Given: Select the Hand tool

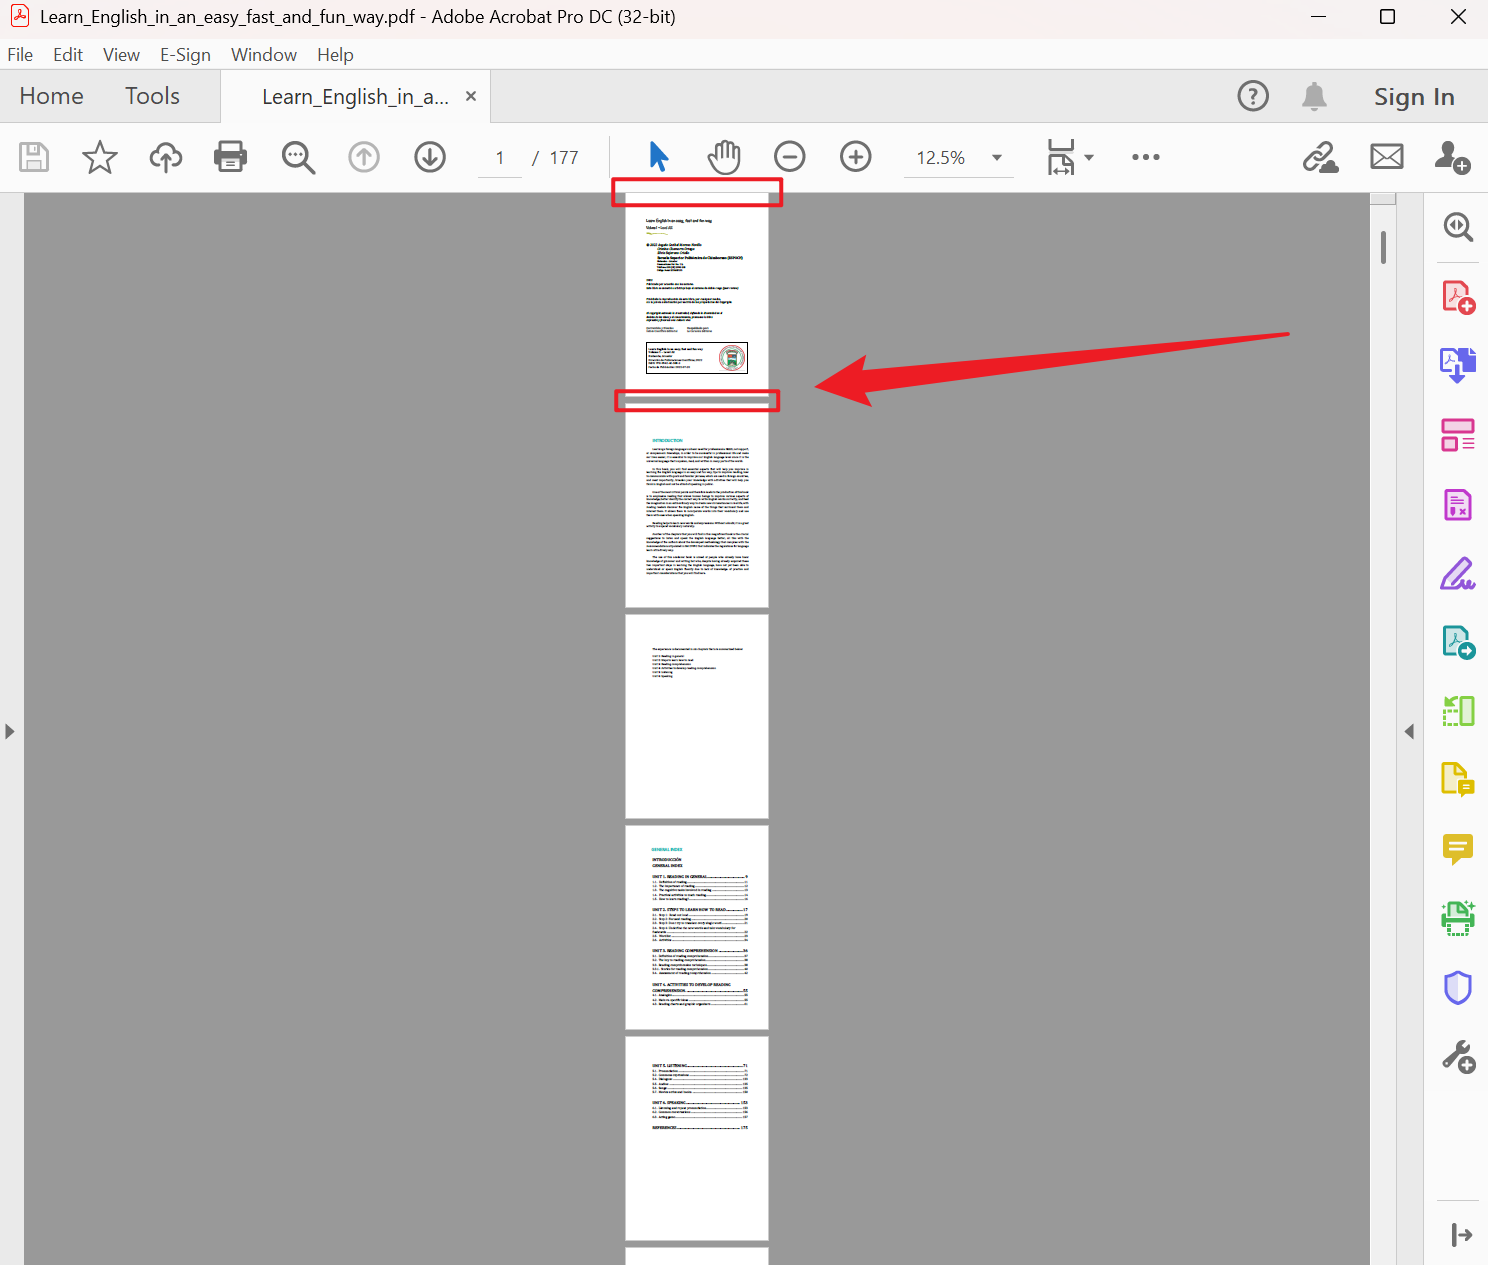Looking at the screenshot, I should pyautogui.click(x=723, y=157).
